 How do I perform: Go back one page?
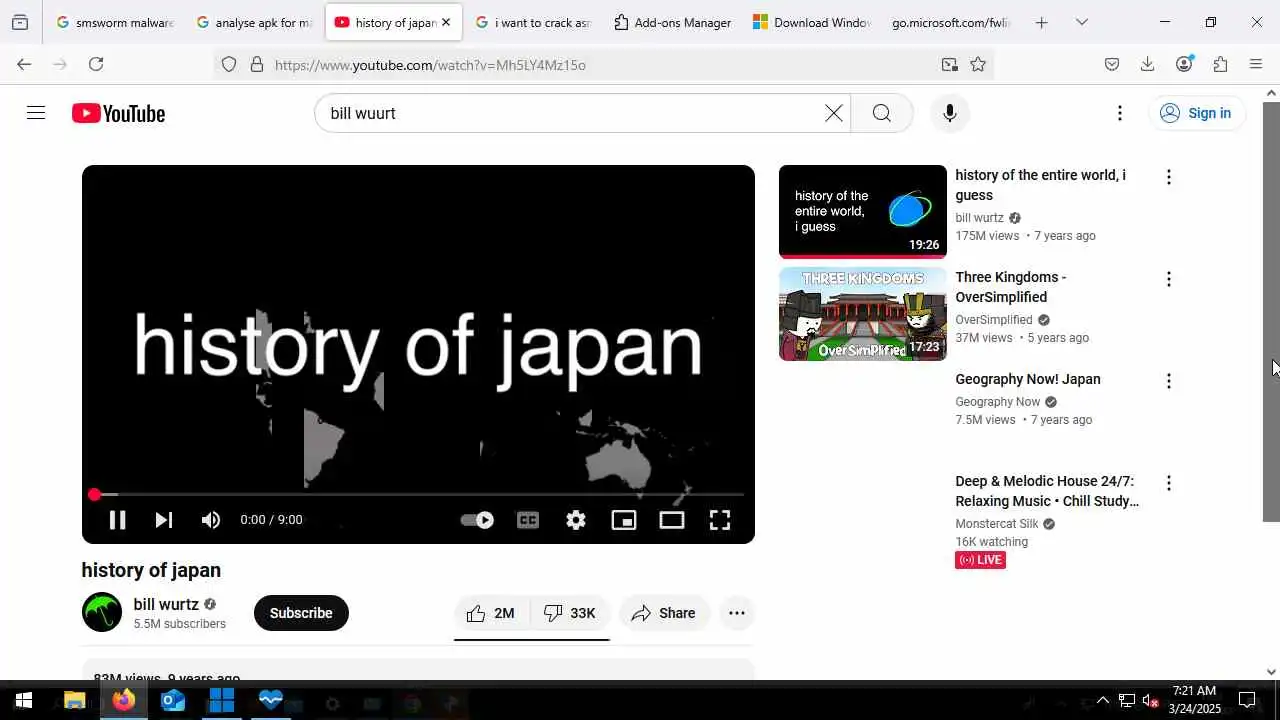pyautogui.click(x=24, y=64)
